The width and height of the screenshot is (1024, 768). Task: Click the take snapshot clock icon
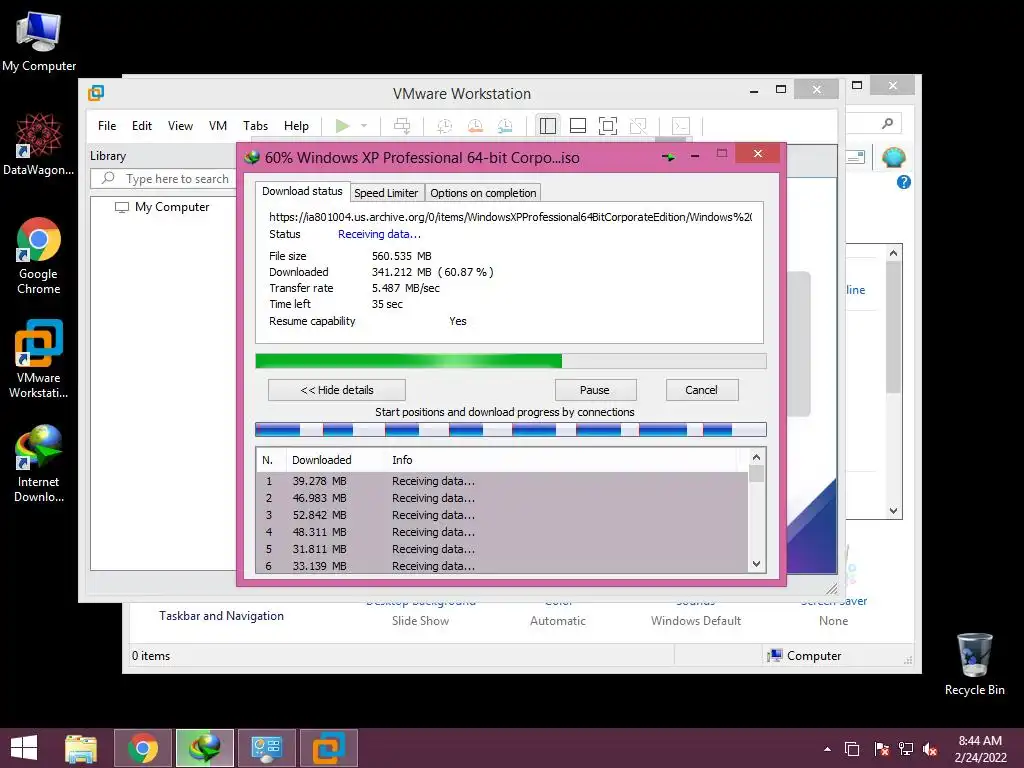[444, 125]
